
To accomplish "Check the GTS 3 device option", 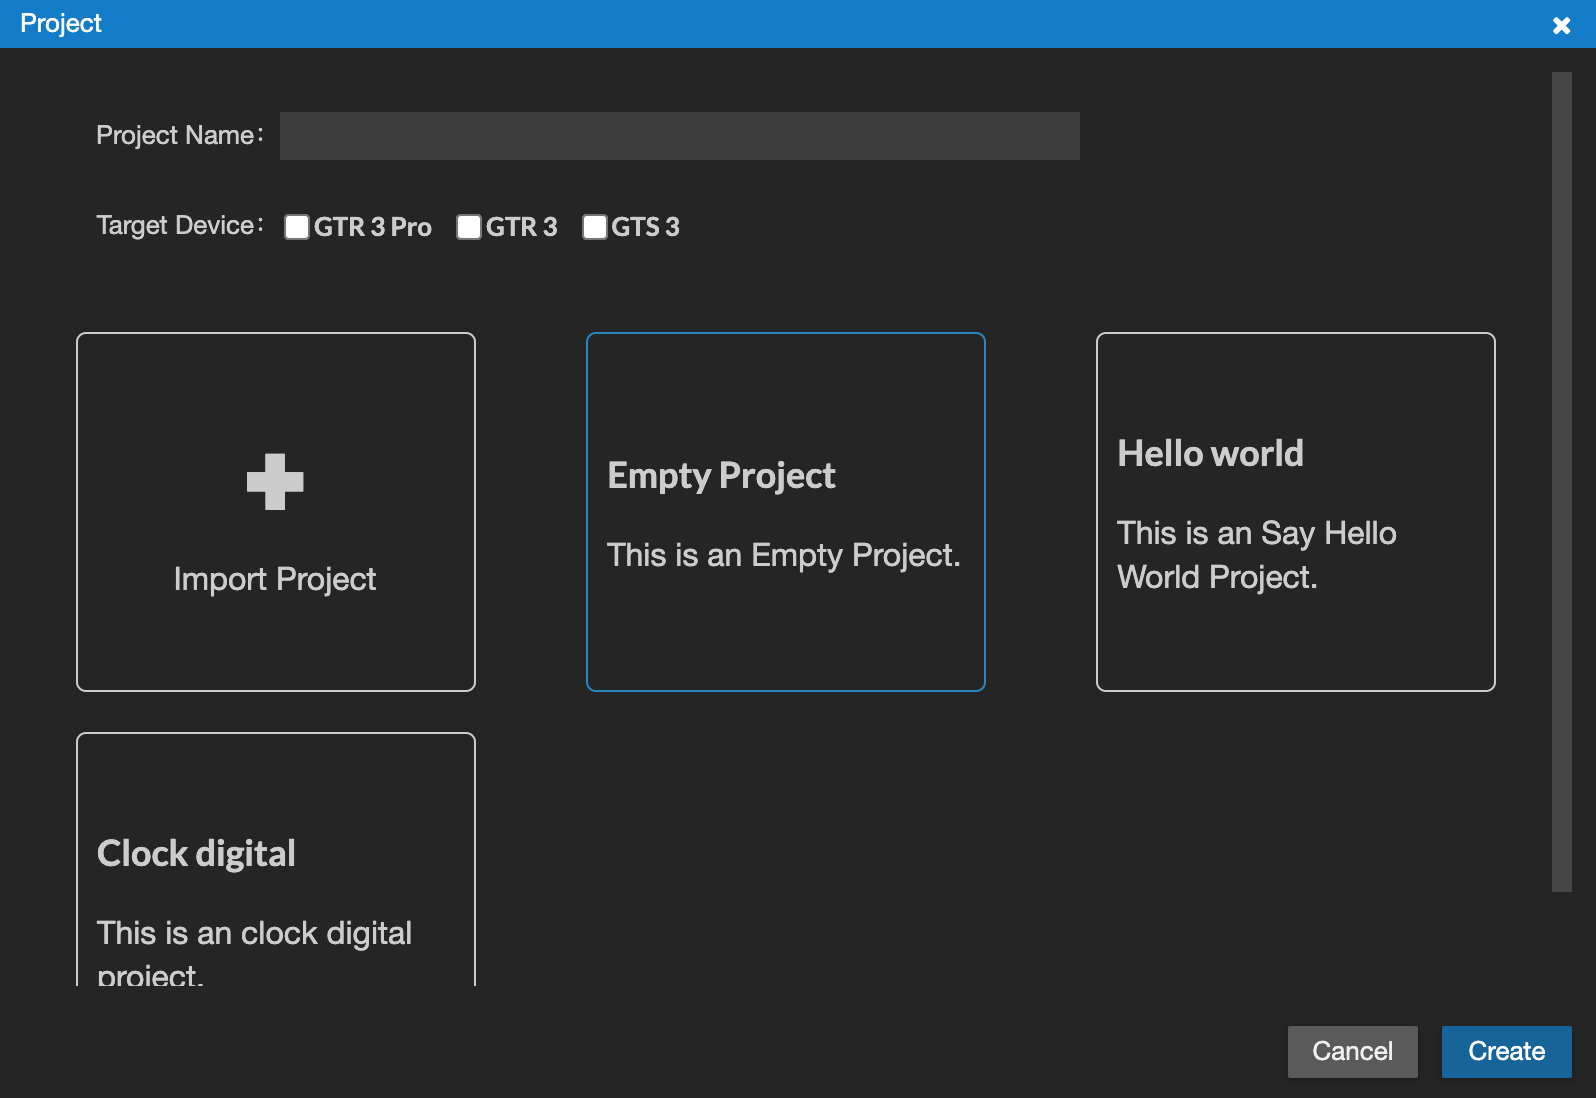I will point(595,227).
